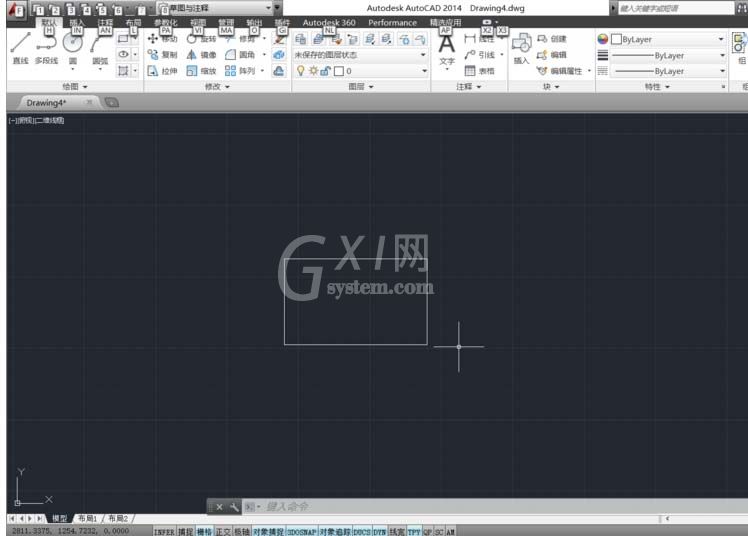Select the multiline Text (文字) tool
748x536 pixels.
447,50
